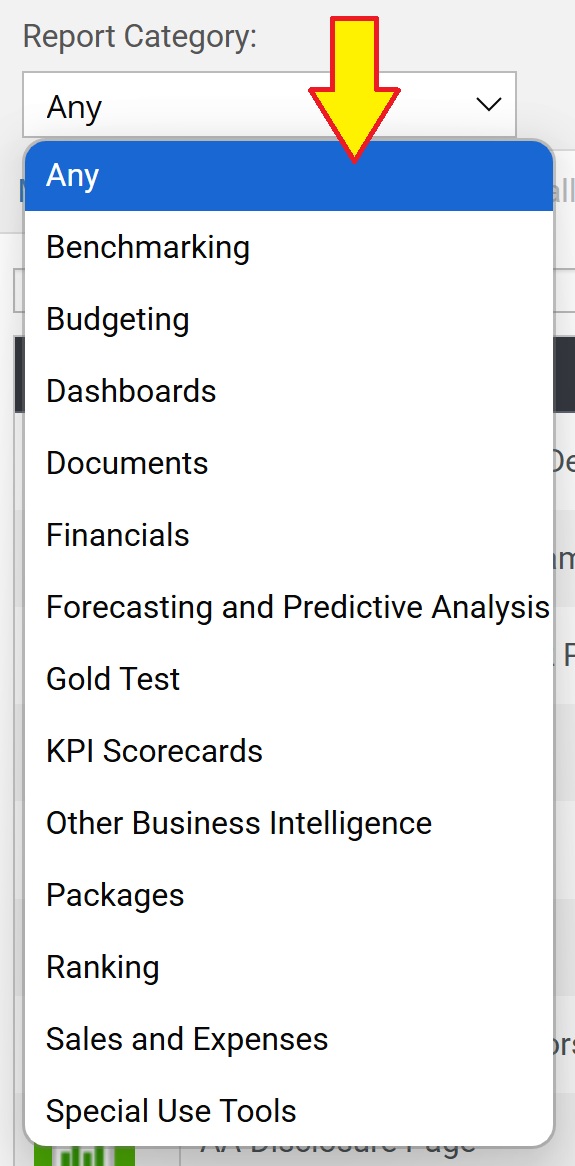Select Sales and Expenses option
575x1166 pixels.
coord(289,1040)
